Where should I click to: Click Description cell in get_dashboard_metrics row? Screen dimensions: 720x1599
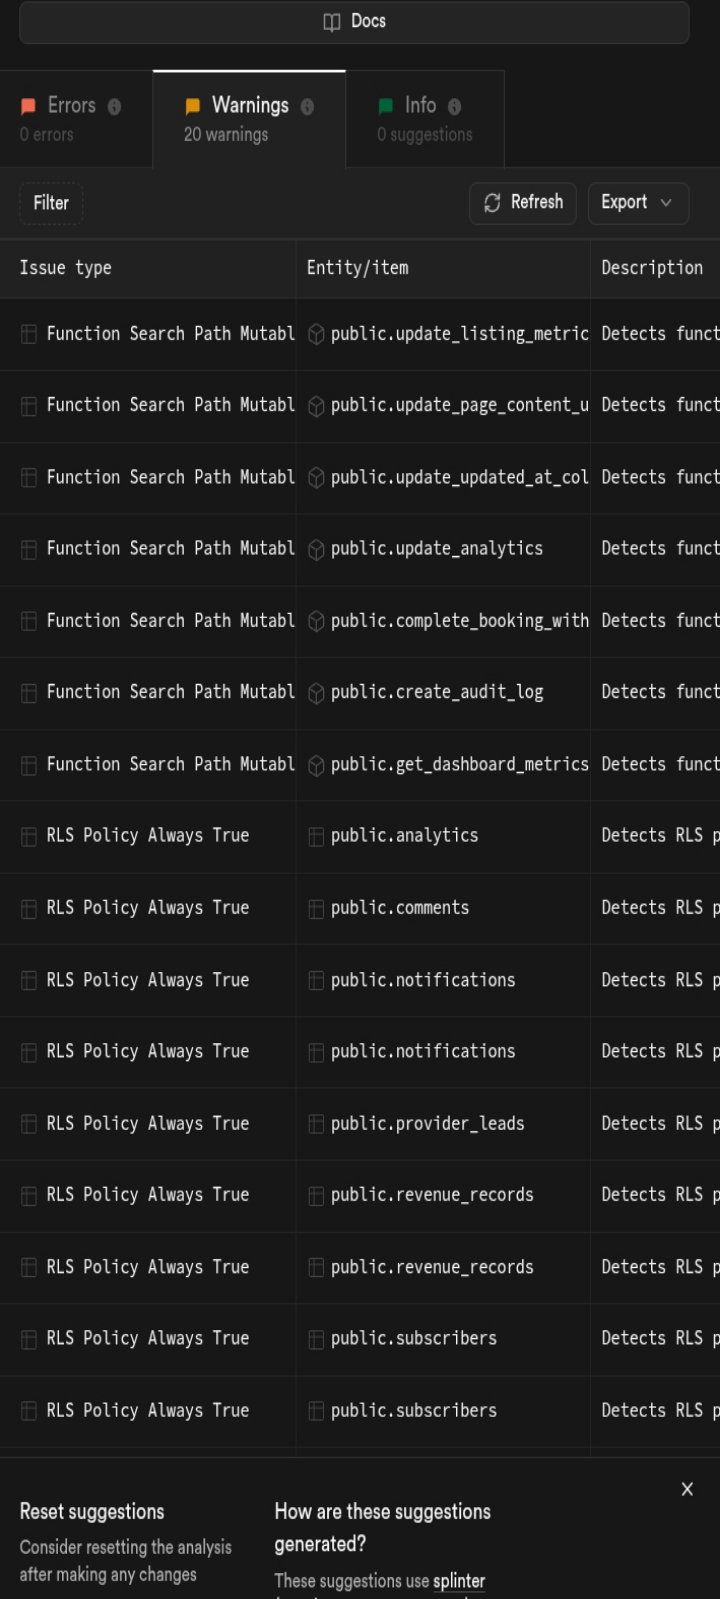pyautogui.click(x=655, y=765)
